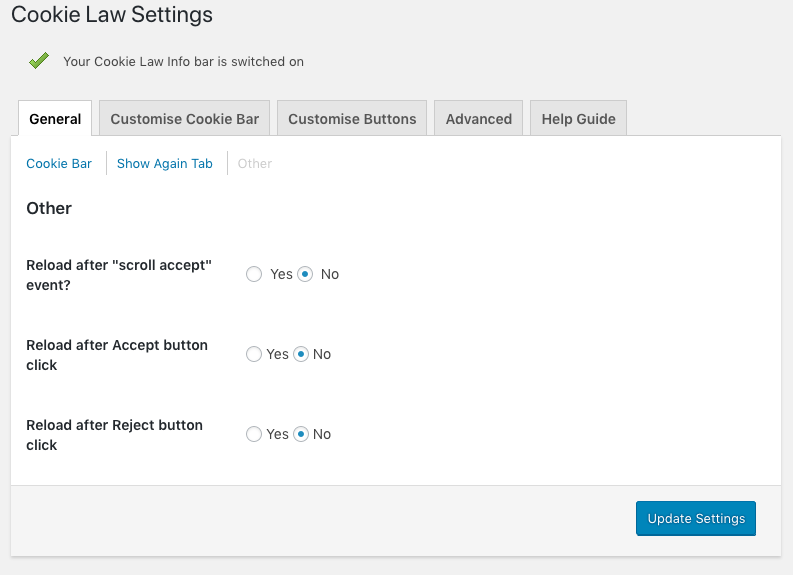Enable reload after Accept button click
Viewport: 793px width, 575px height.
pyautogui.click(x=254, y=354)
